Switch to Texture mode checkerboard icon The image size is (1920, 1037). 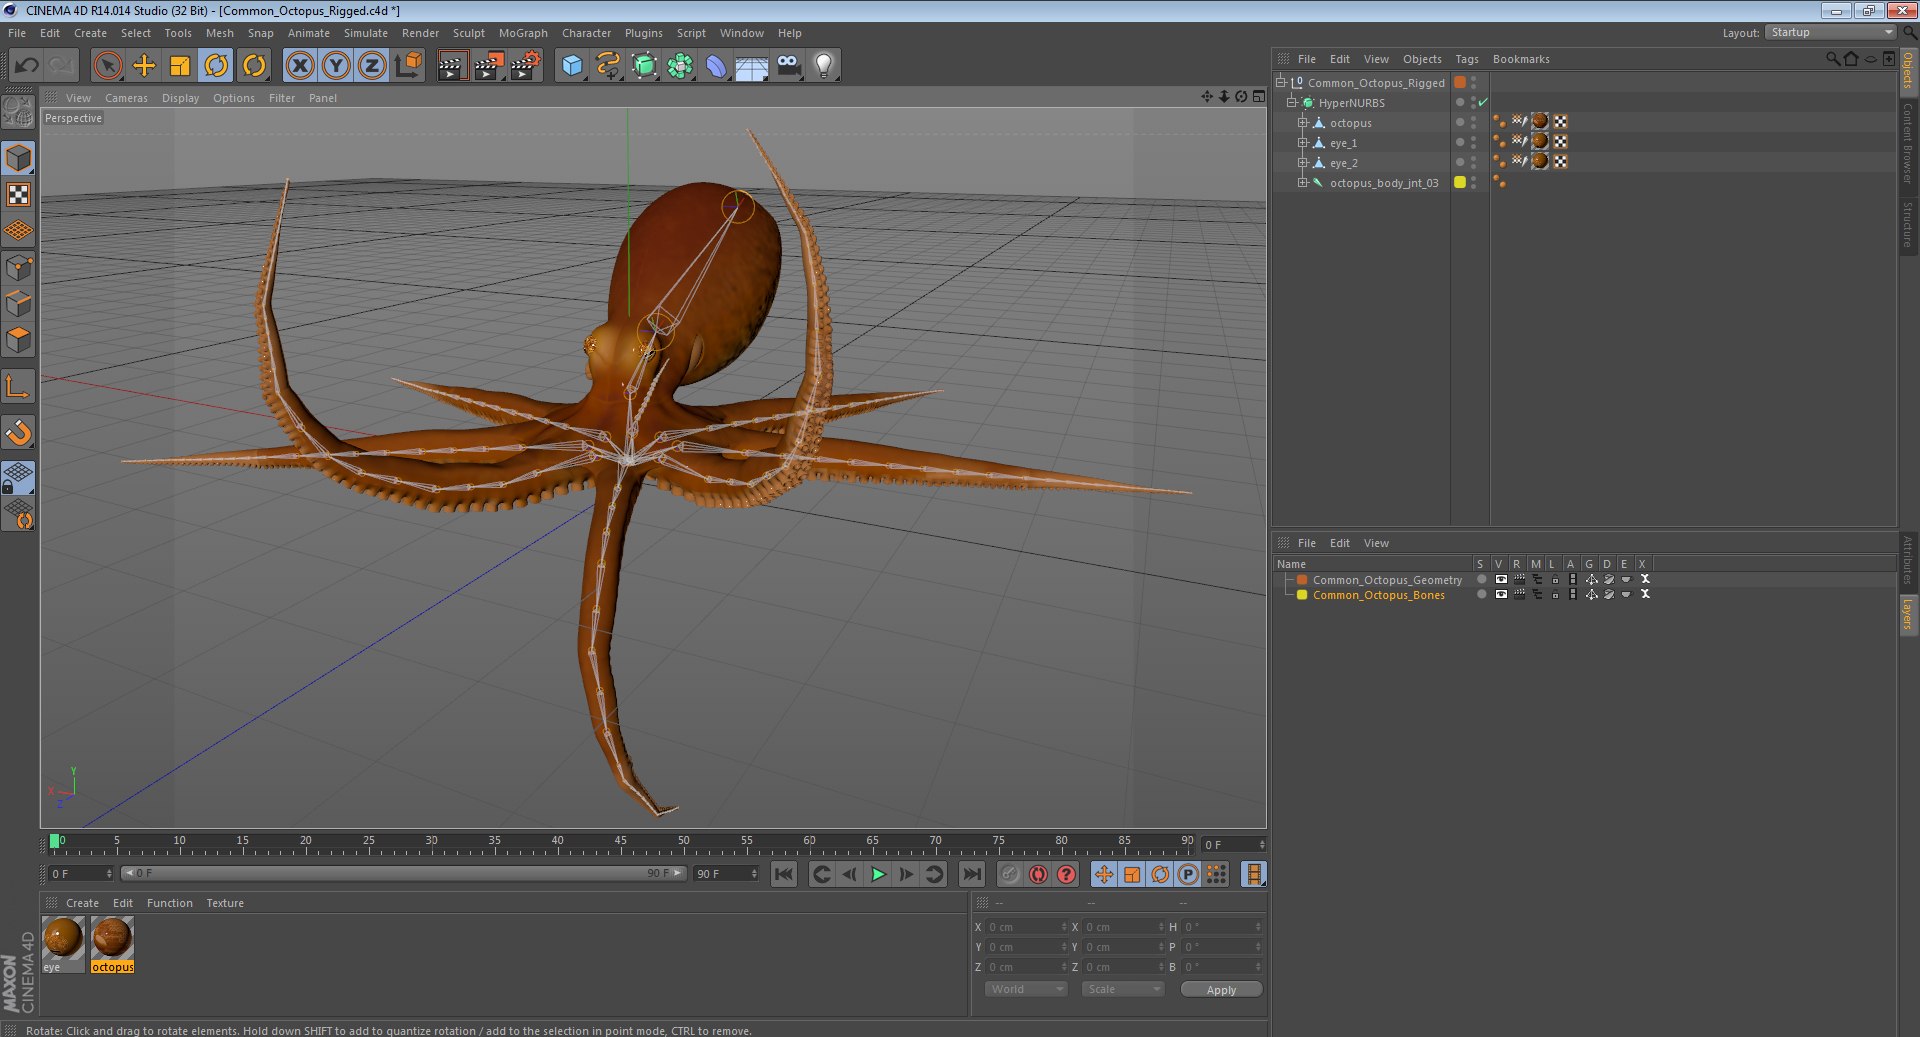(x=18, y=194)
